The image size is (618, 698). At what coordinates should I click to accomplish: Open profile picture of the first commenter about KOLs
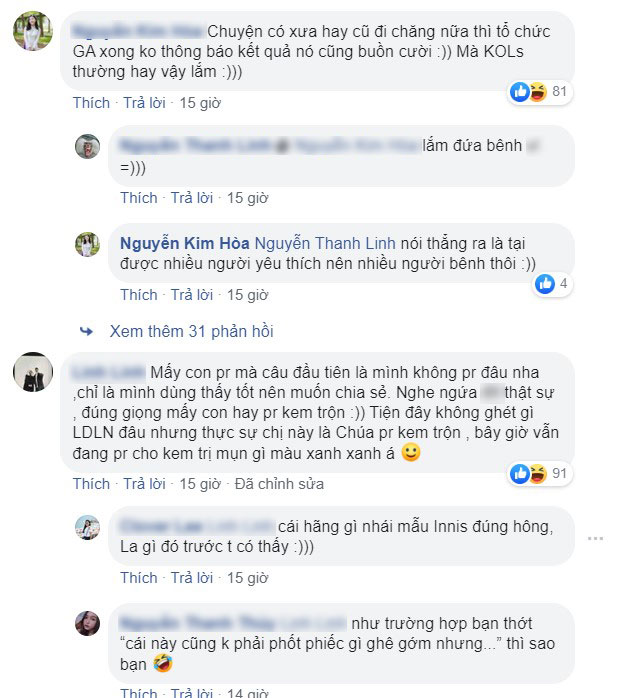[33, 31]
